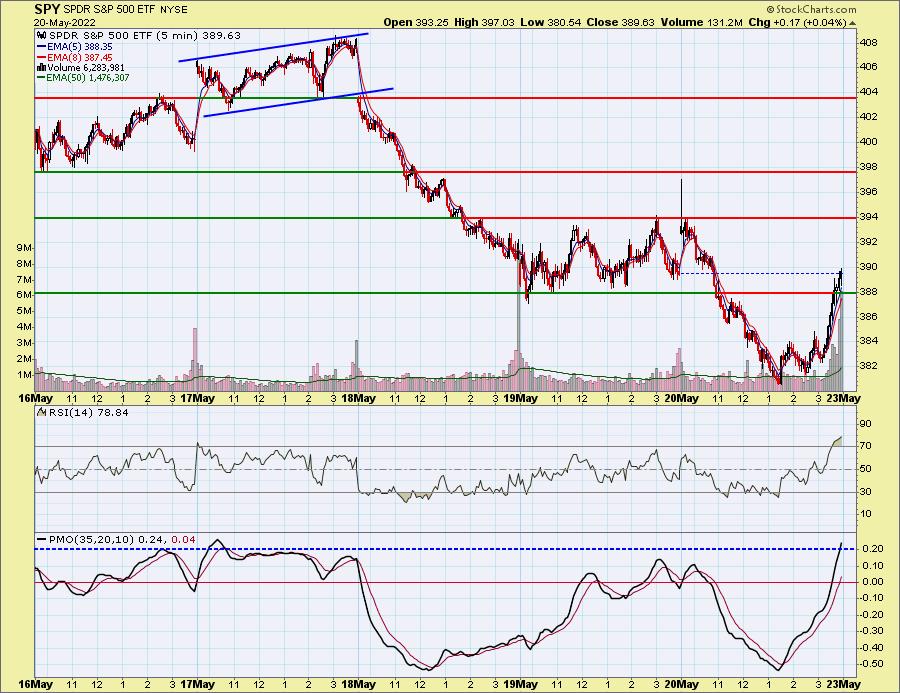Click the 6M volume axis label
Screen dimensions: 900x693
(24, 295)
